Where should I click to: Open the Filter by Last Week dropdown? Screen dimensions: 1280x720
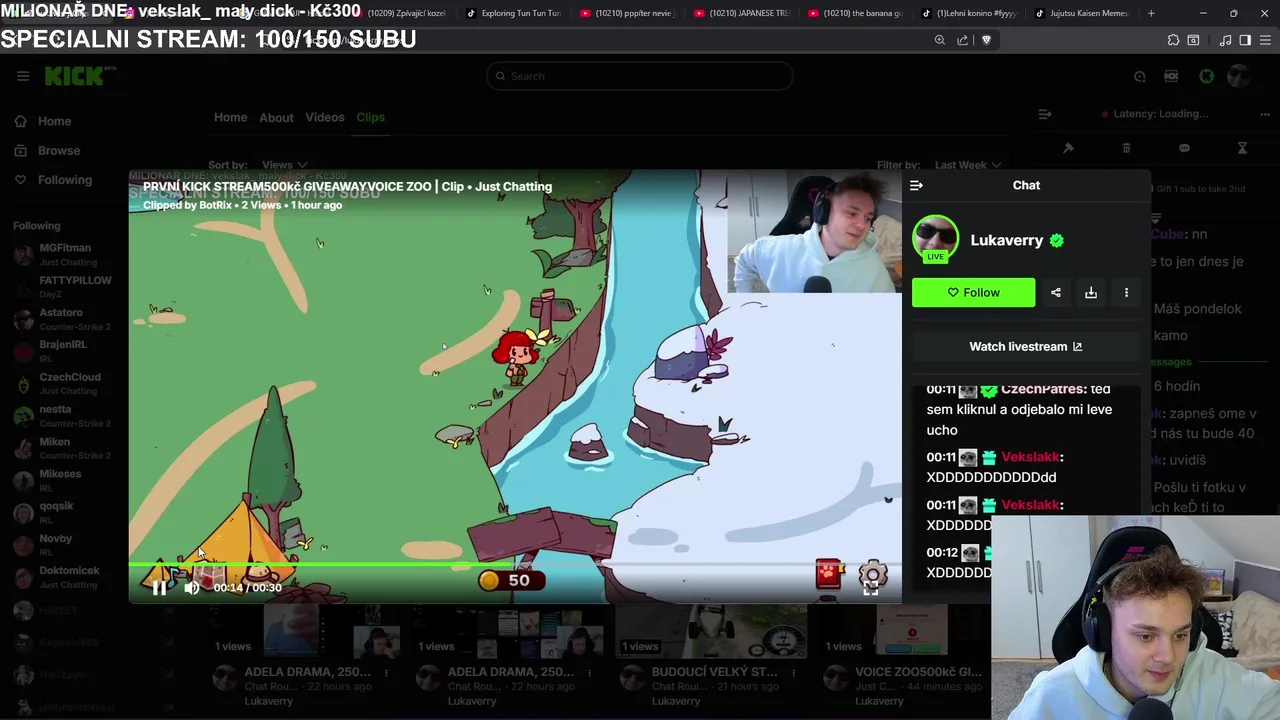(x=967, y=165)
